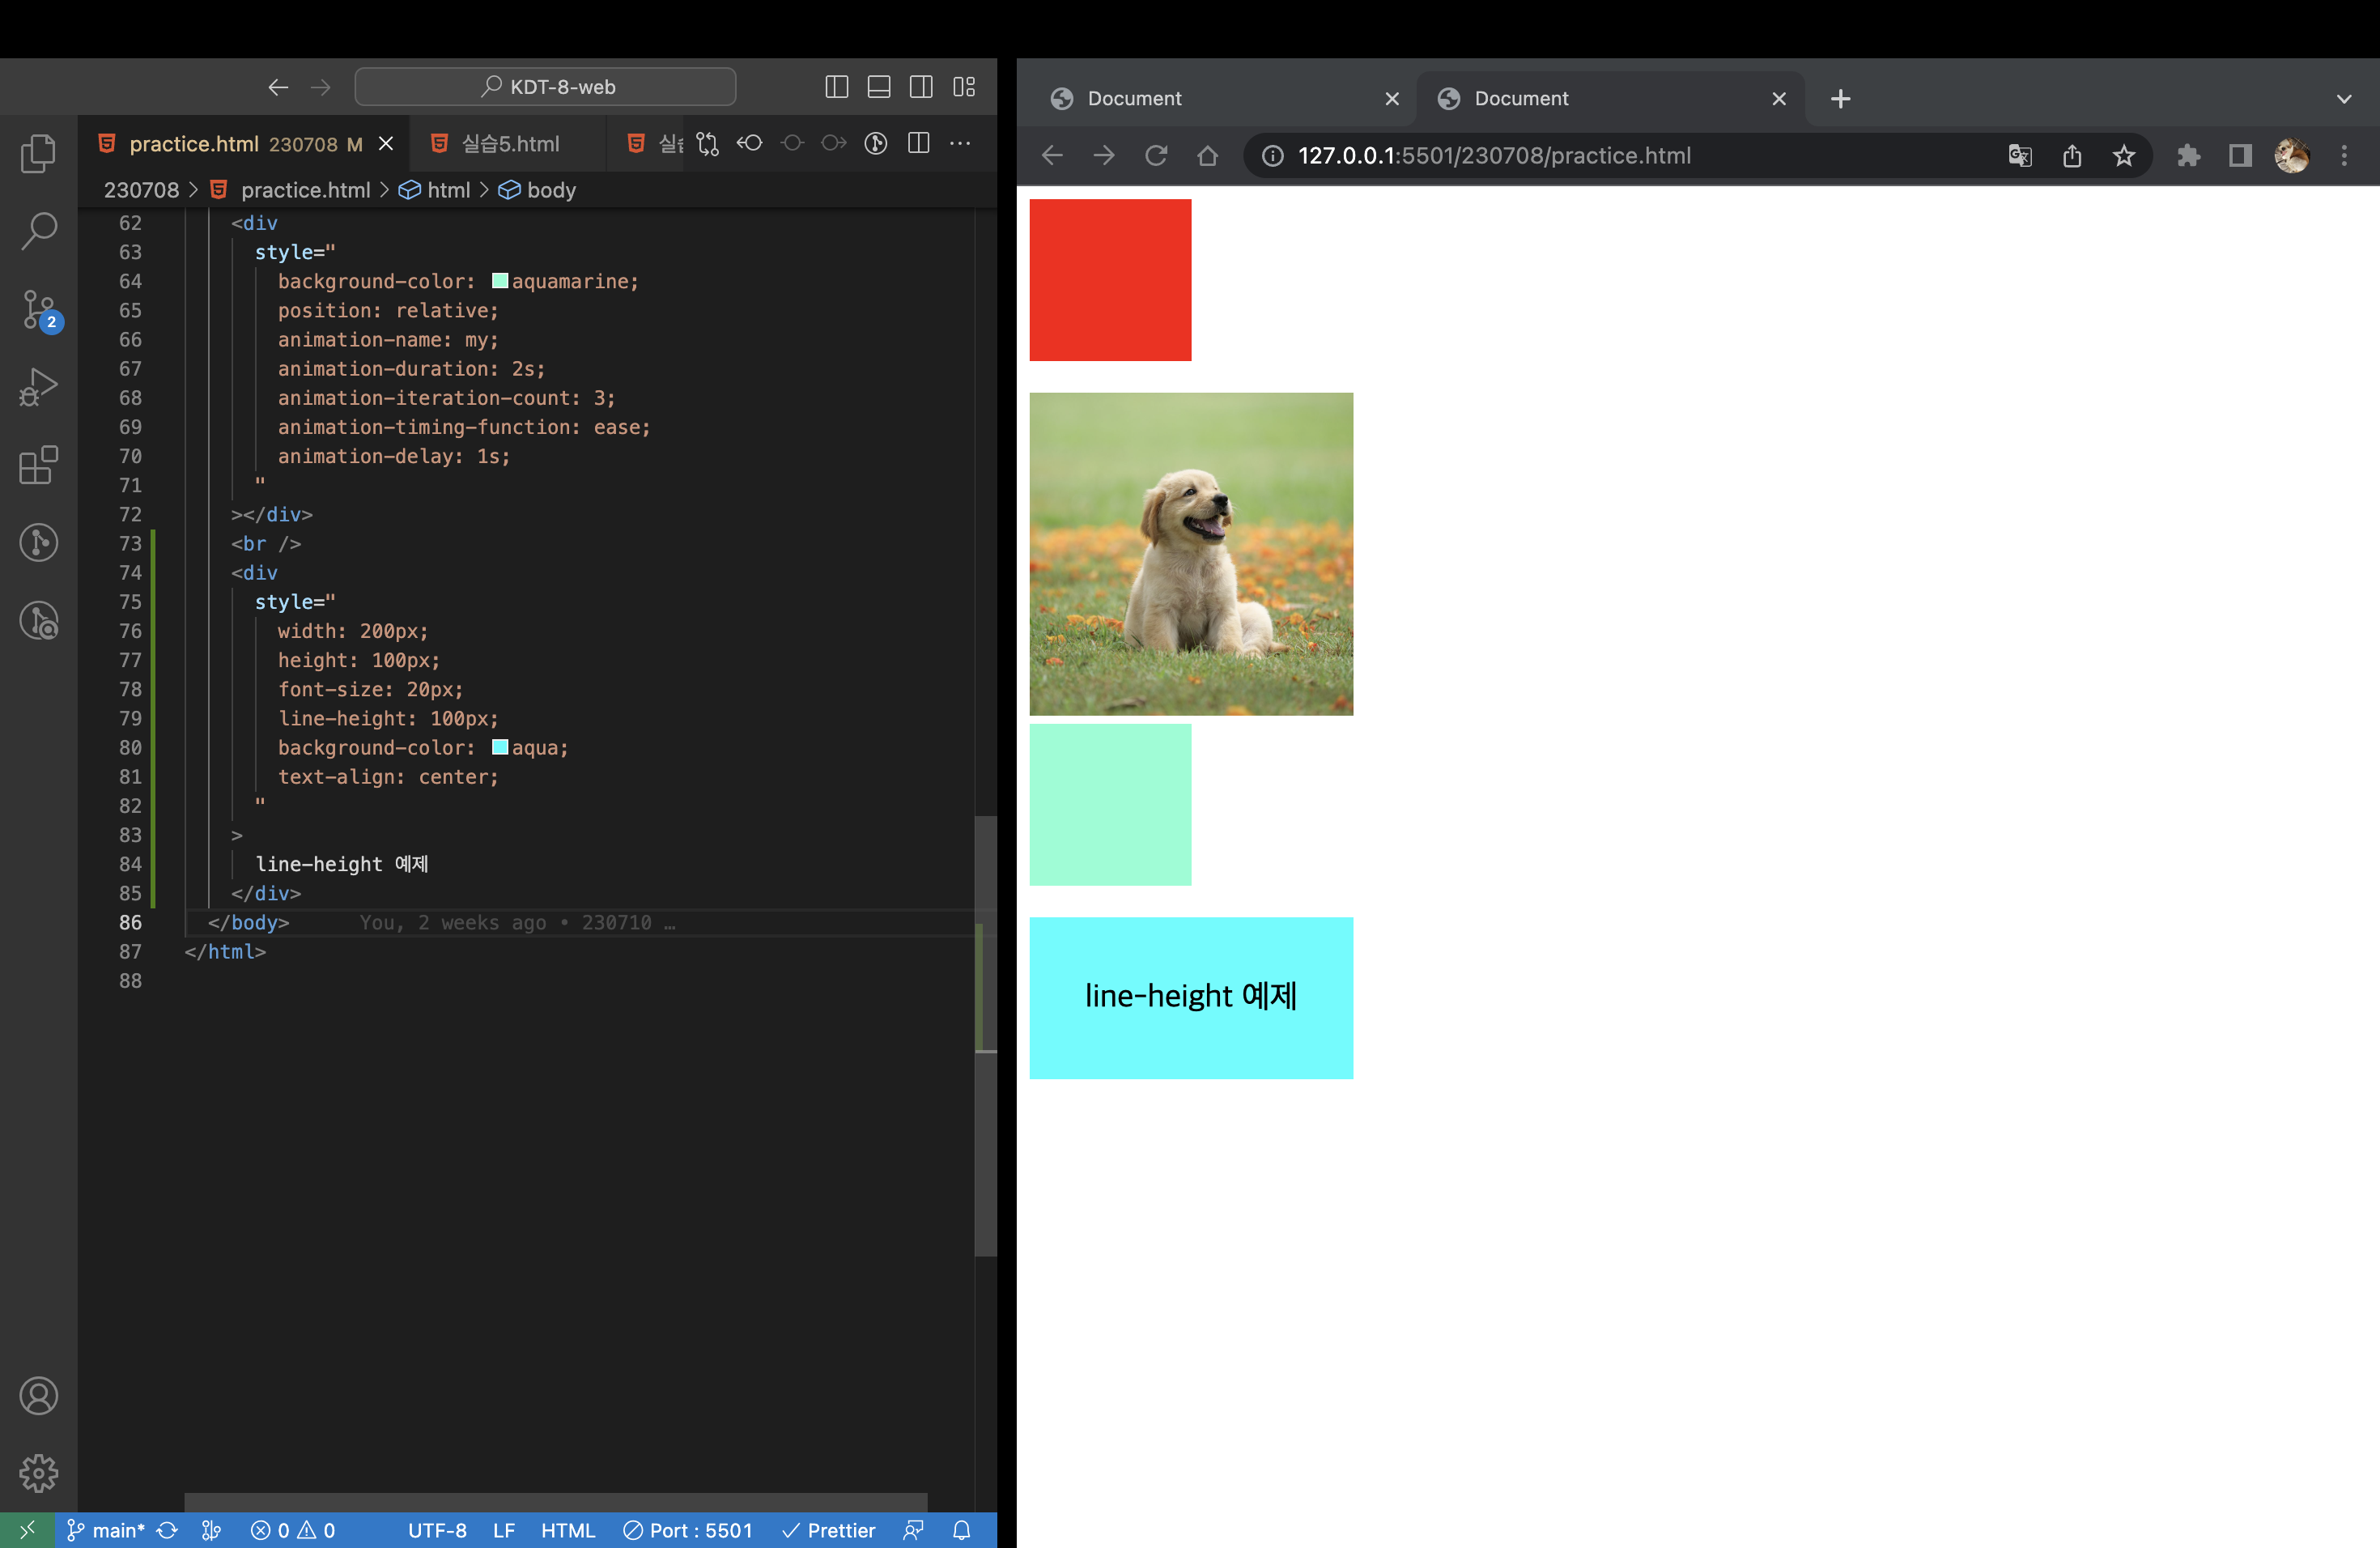Click Prettier formatter status

point(829,1530)
